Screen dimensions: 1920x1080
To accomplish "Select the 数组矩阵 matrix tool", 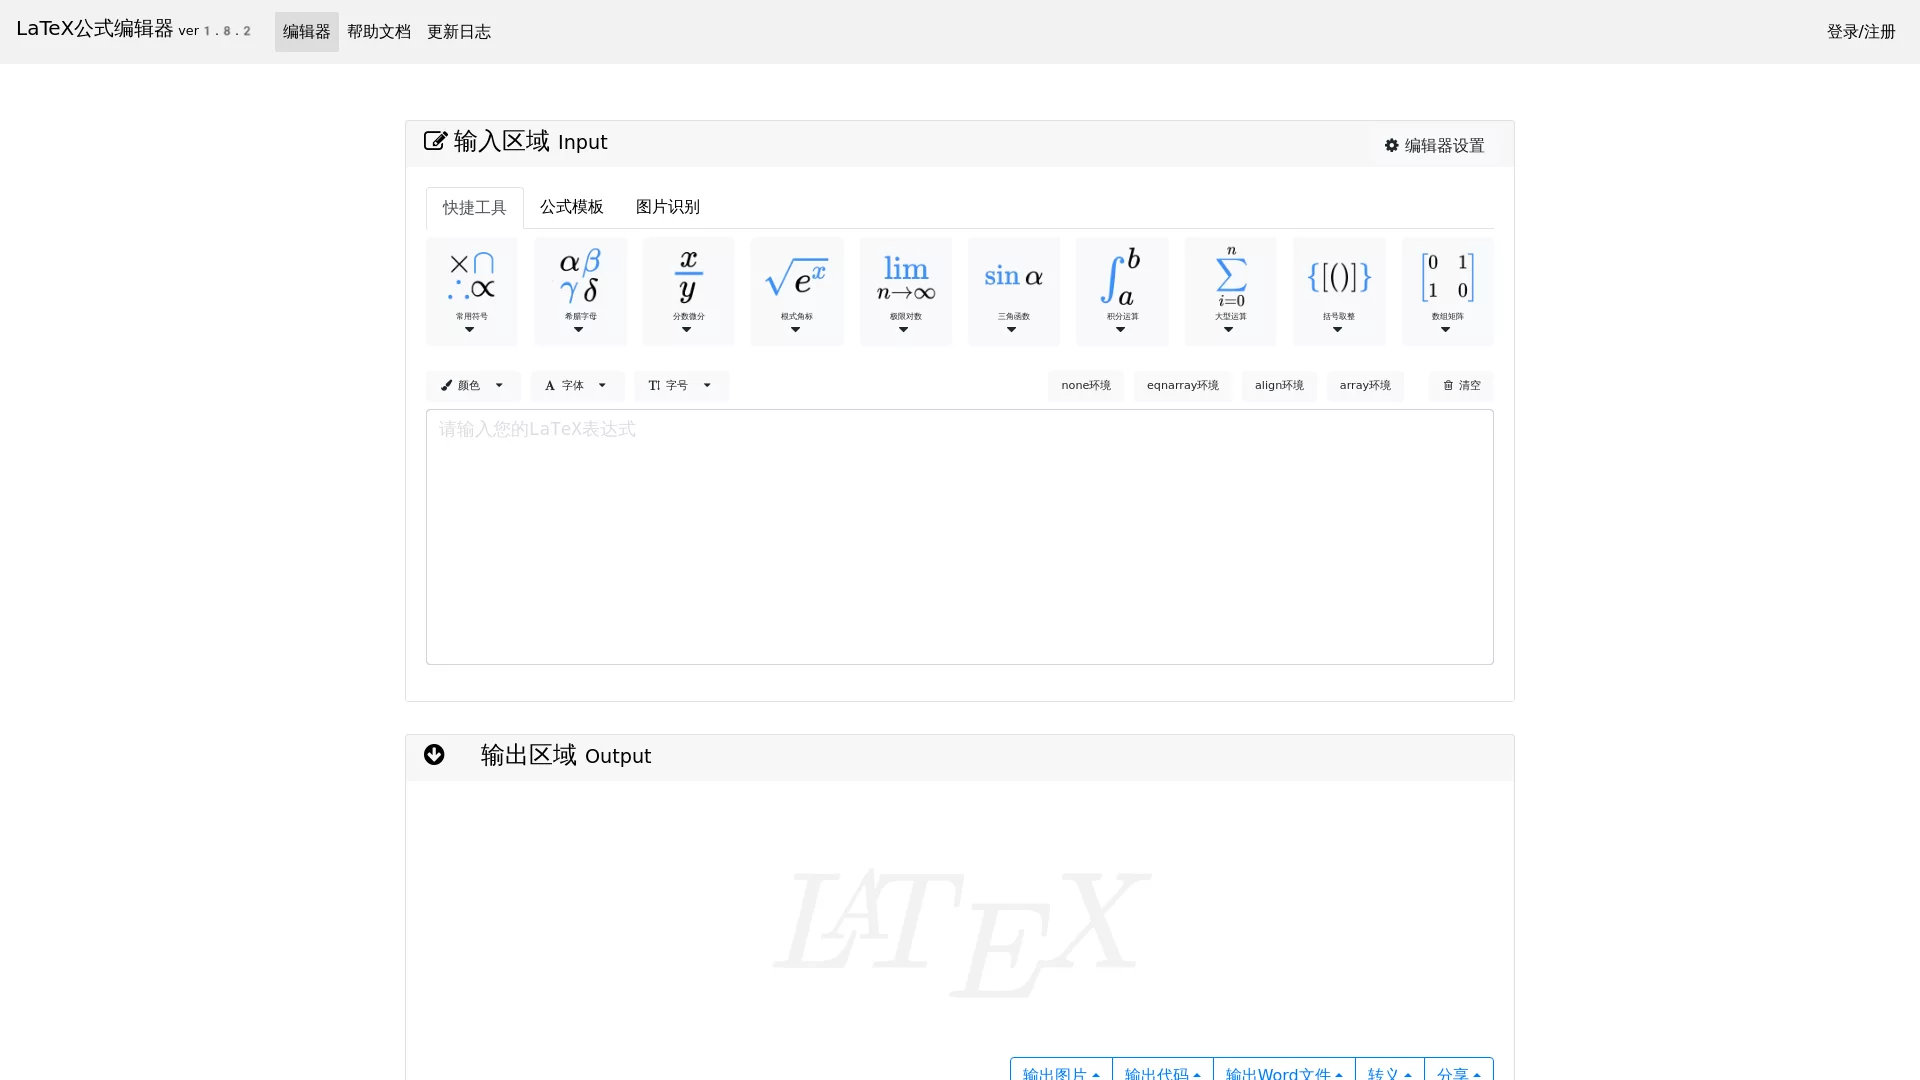I will (1447, 290).
